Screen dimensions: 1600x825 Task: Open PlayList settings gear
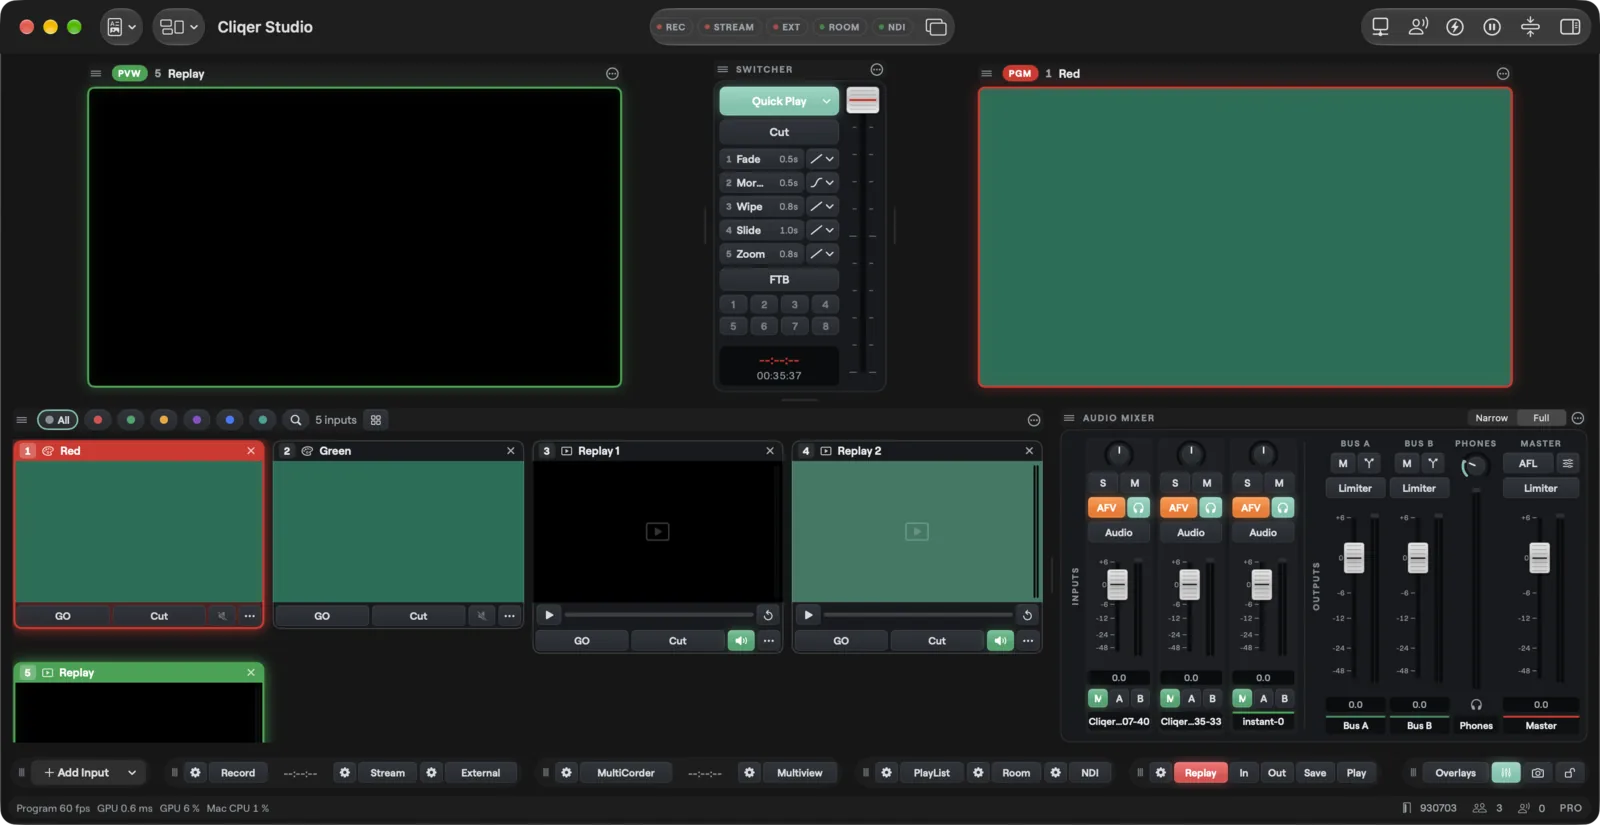pos(886,773)
